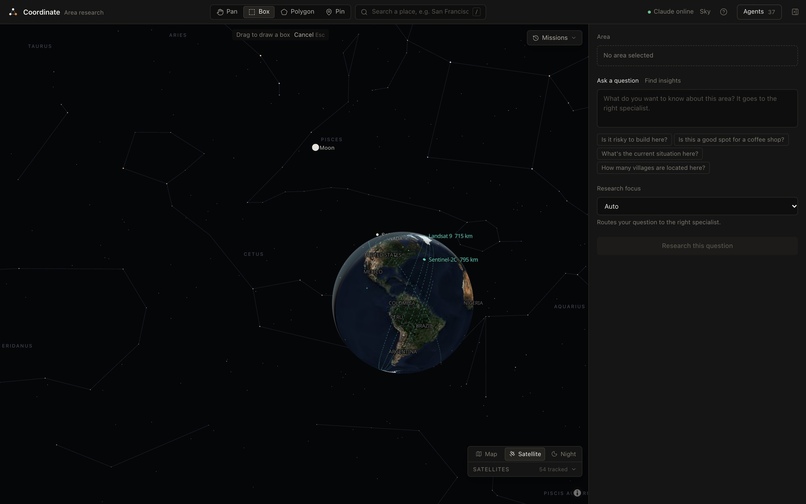Select the Pan tool

pyautogui.click(x=227, y=12)
